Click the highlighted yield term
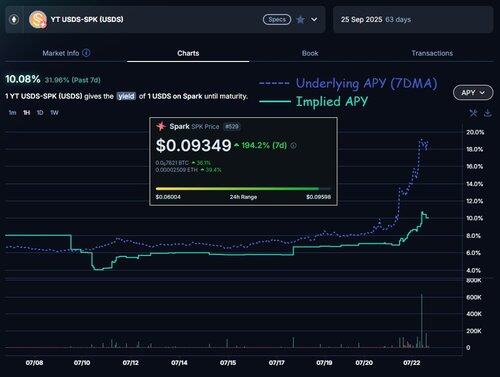 coord(126,96)
